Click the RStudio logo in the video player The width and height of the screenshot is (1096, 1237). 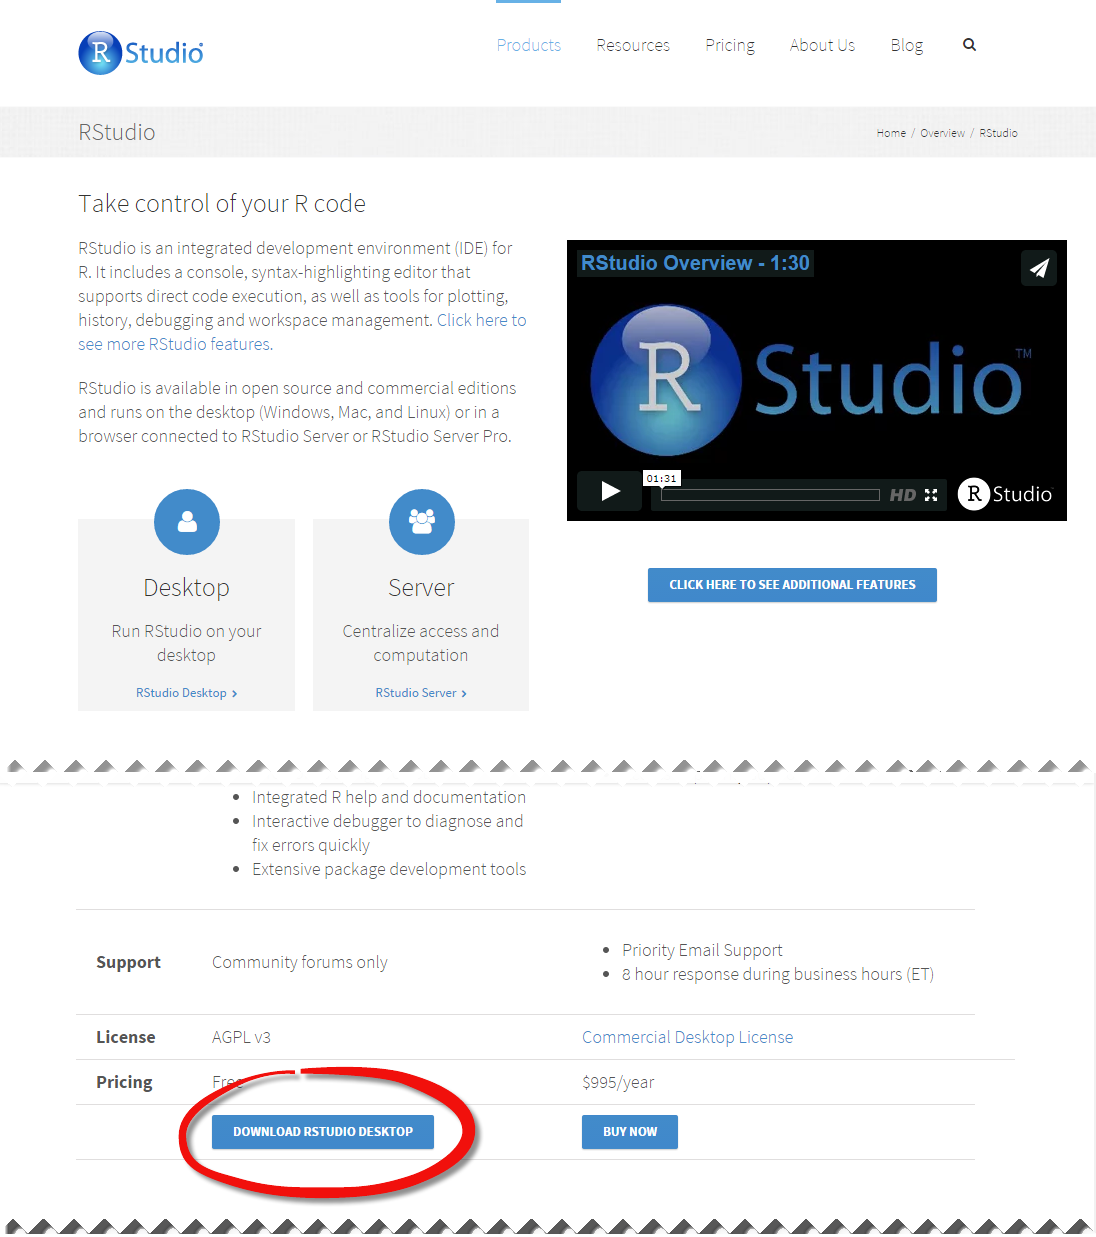tap(1006, 494)
